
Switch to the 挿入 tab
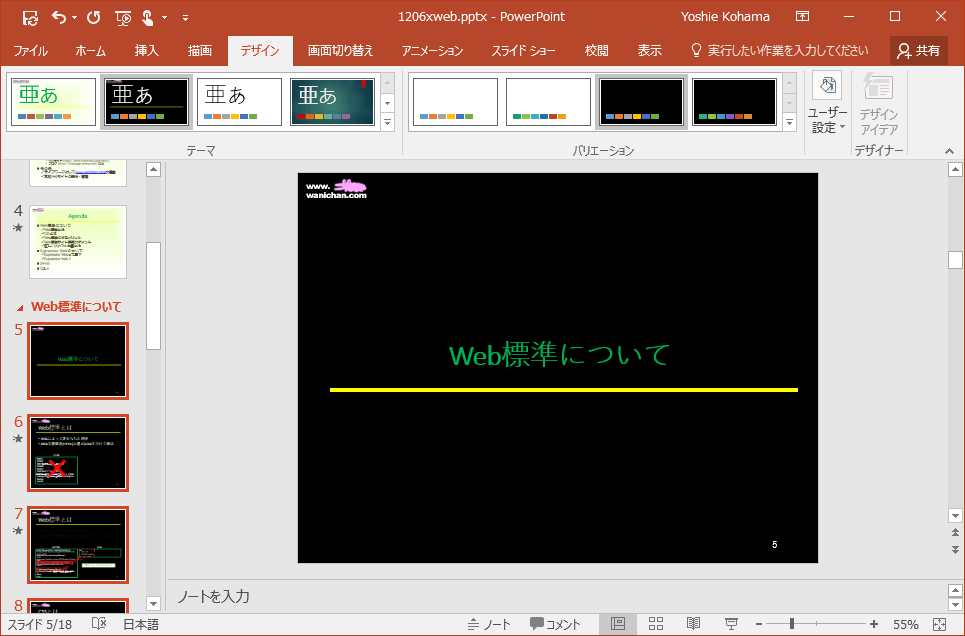click(146, 50)
